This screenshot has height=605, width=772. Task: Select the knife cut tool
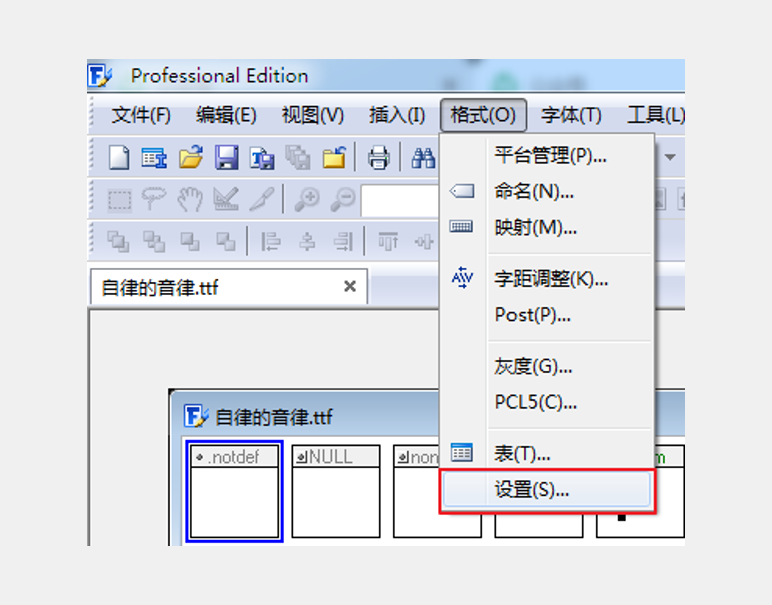(261, 199)
